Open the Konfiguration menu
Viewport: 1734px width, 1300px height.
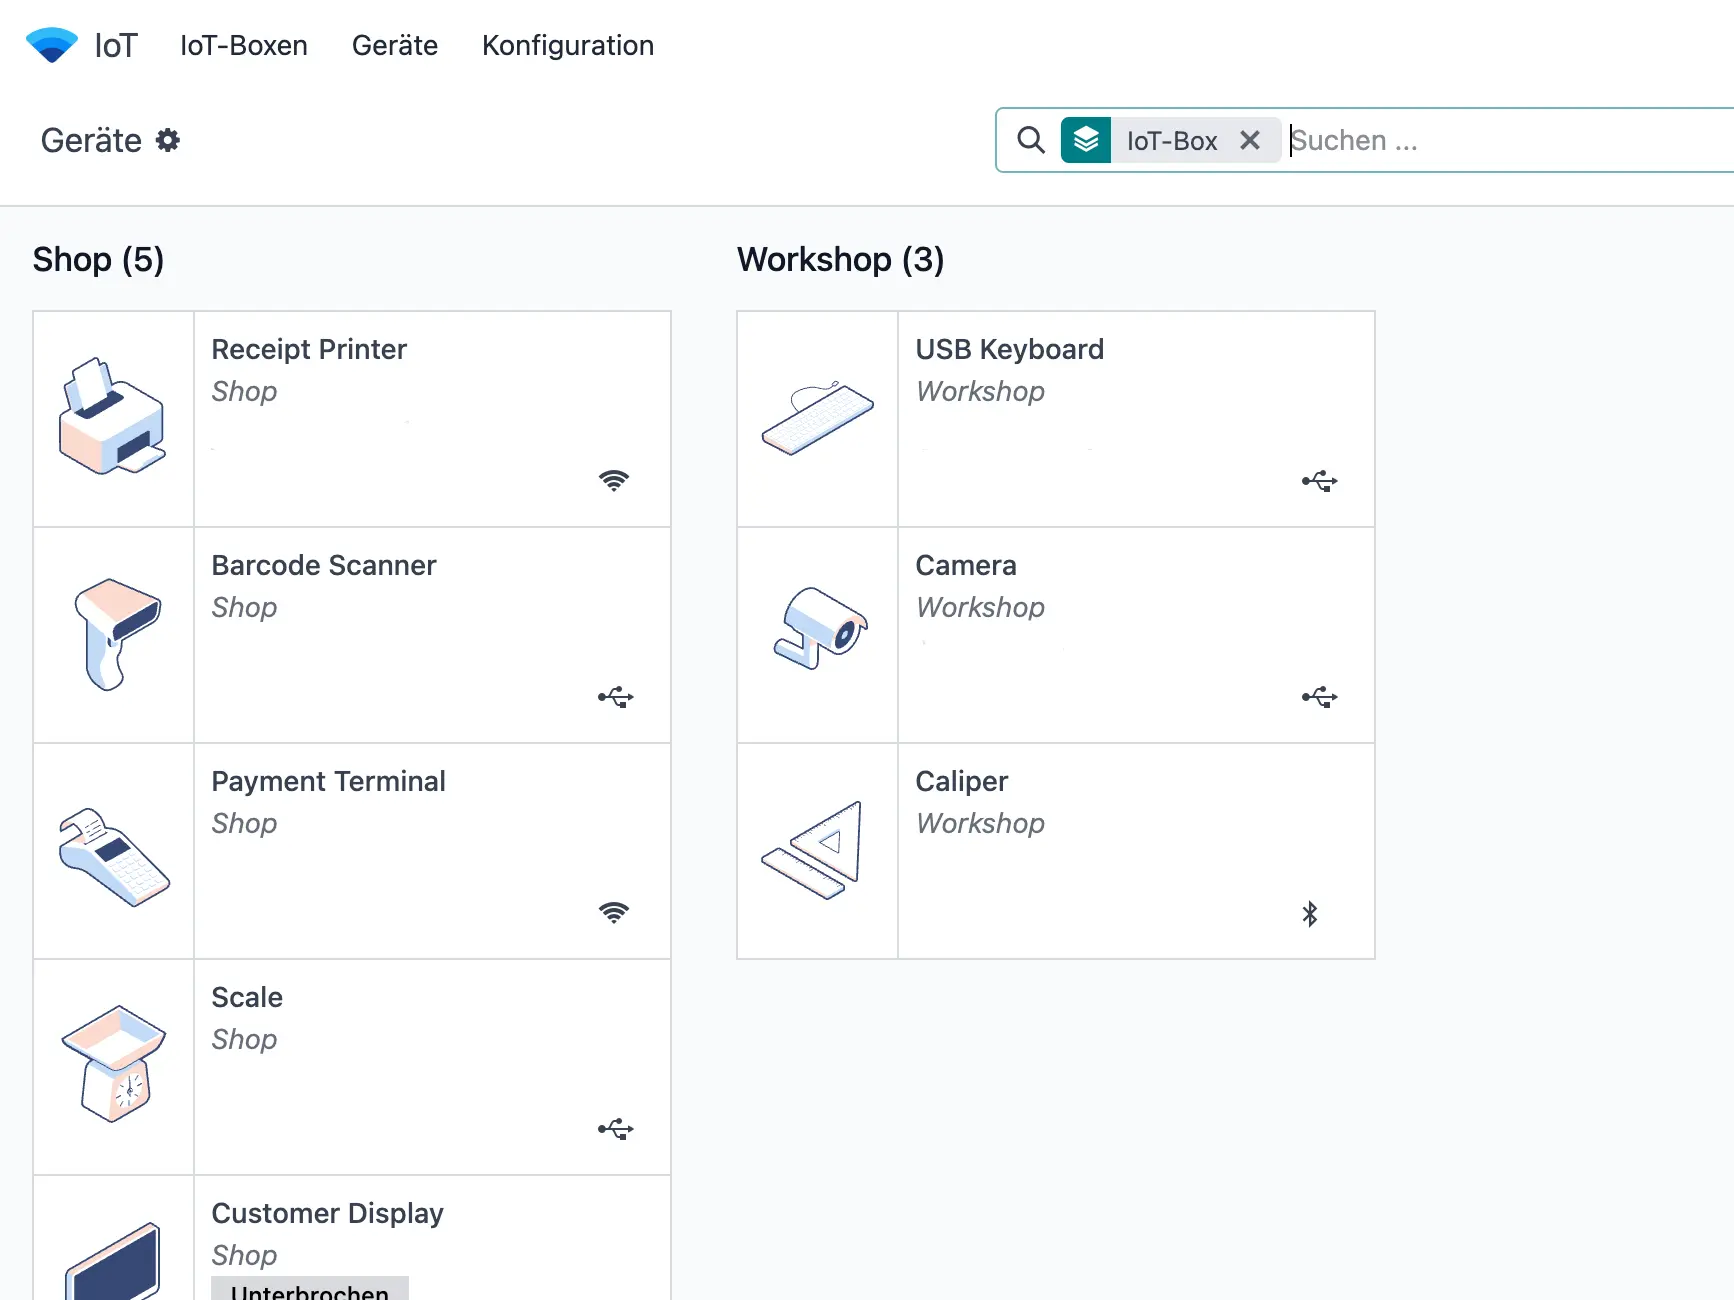567,46
